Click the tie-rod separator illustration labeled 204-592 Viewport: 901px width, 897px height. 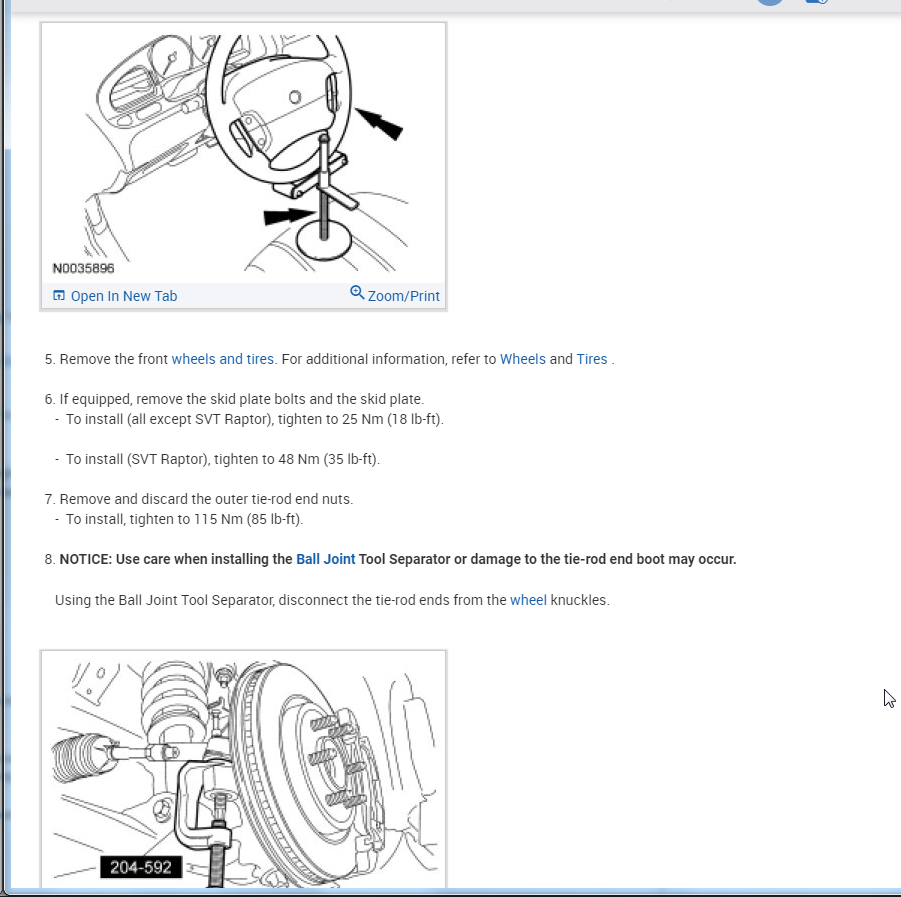(243, 770)
